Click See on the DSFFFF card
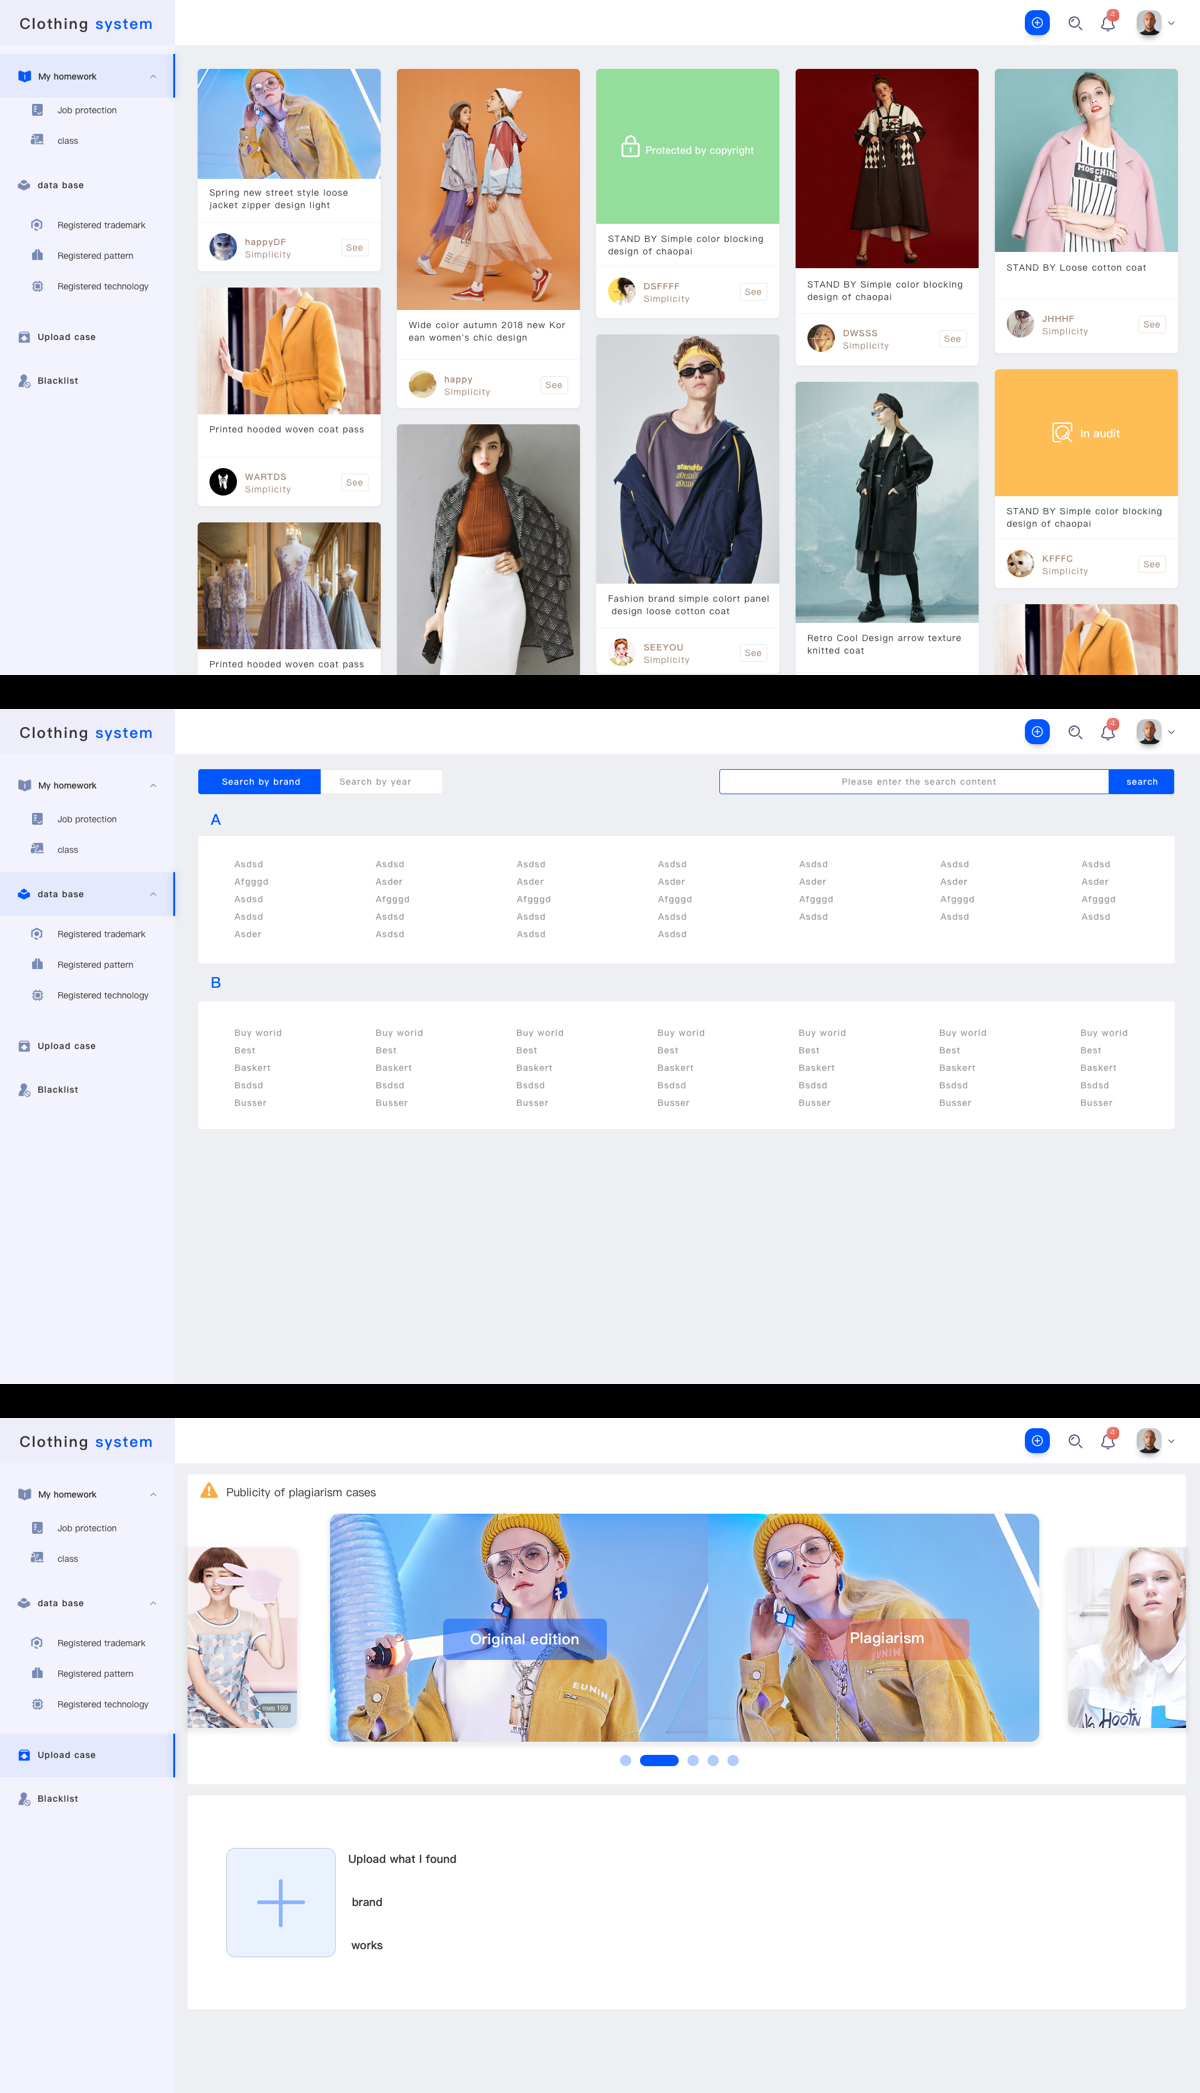 pyautogui.click(x=753, y=292)
